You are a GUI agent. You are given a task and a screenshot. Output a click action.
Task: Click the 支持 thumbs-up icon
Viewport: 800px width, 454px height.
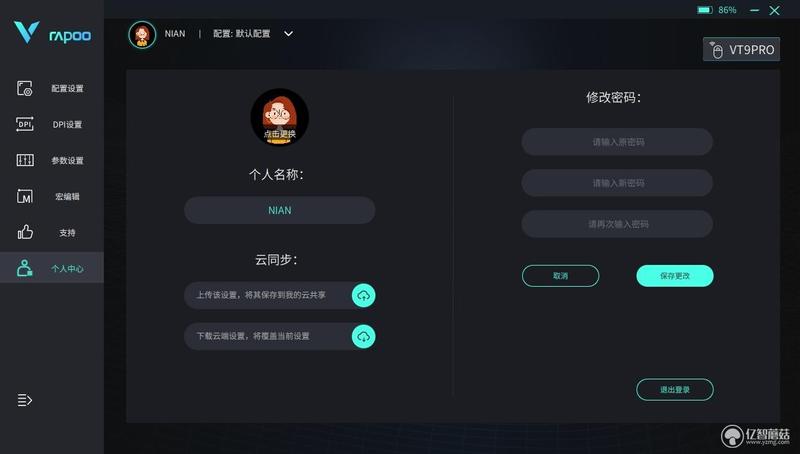pyautogui.click(x=25, y=232)
